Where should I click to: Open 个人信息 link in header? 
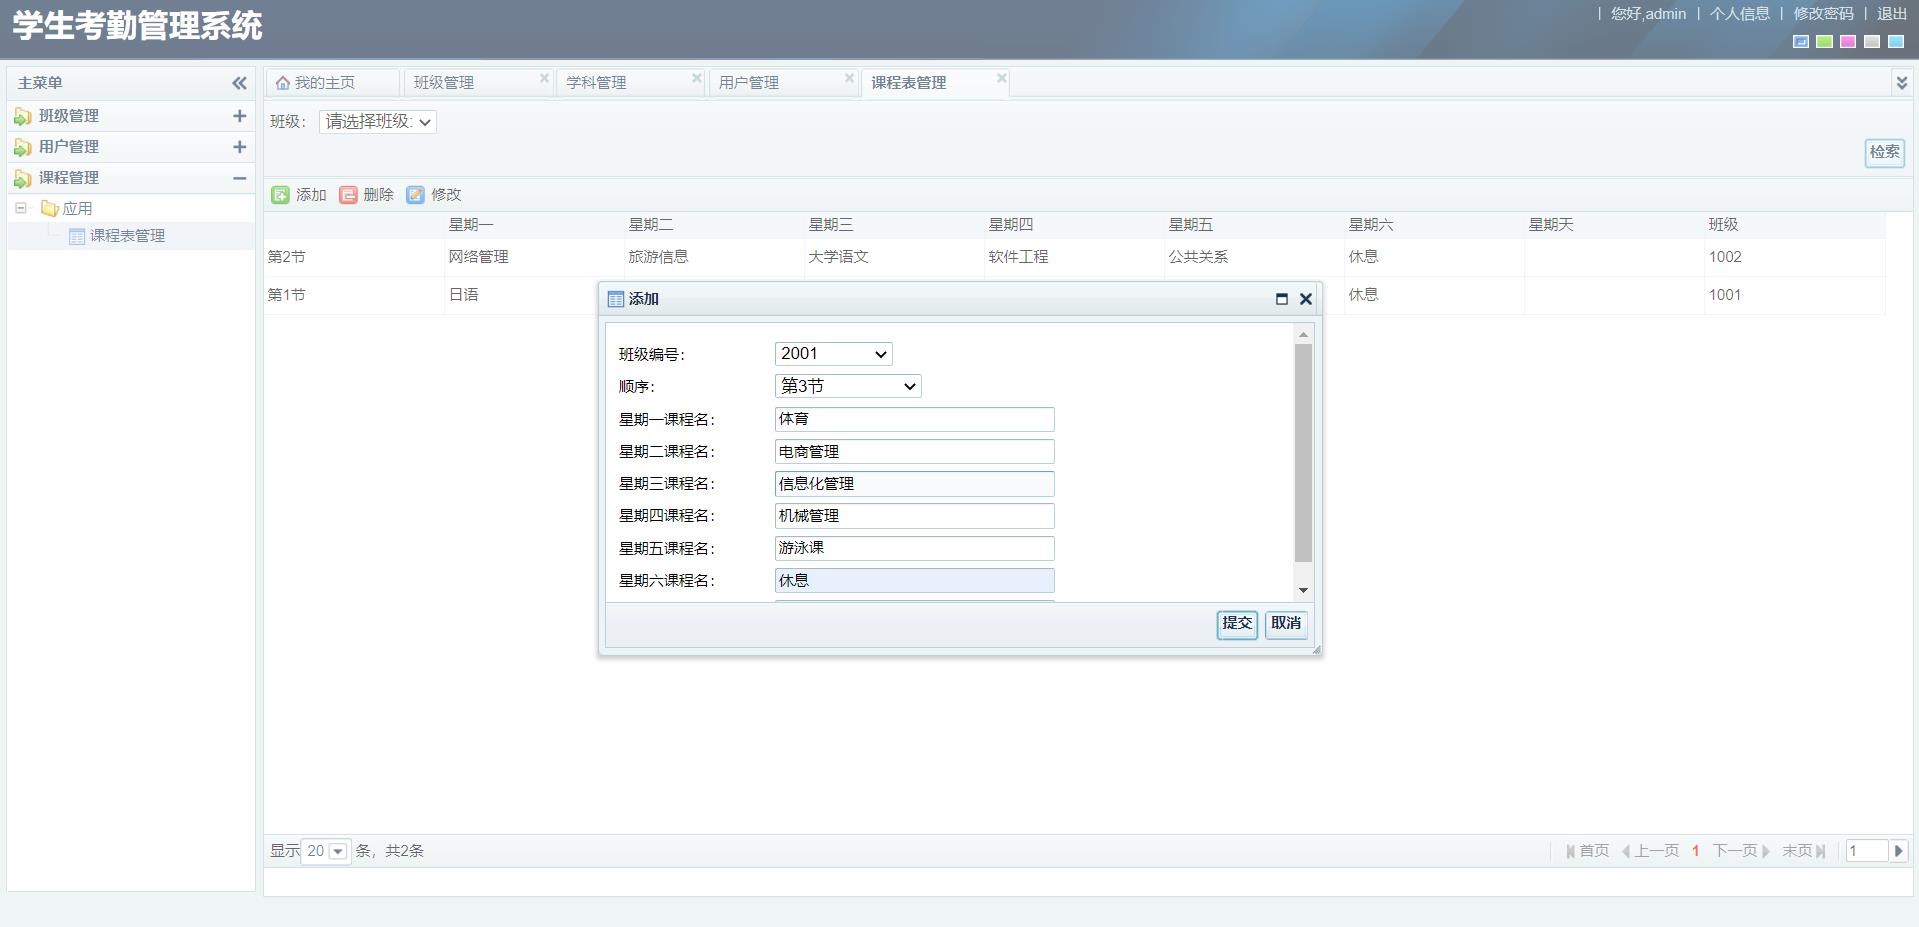[x=1740, y=14]
